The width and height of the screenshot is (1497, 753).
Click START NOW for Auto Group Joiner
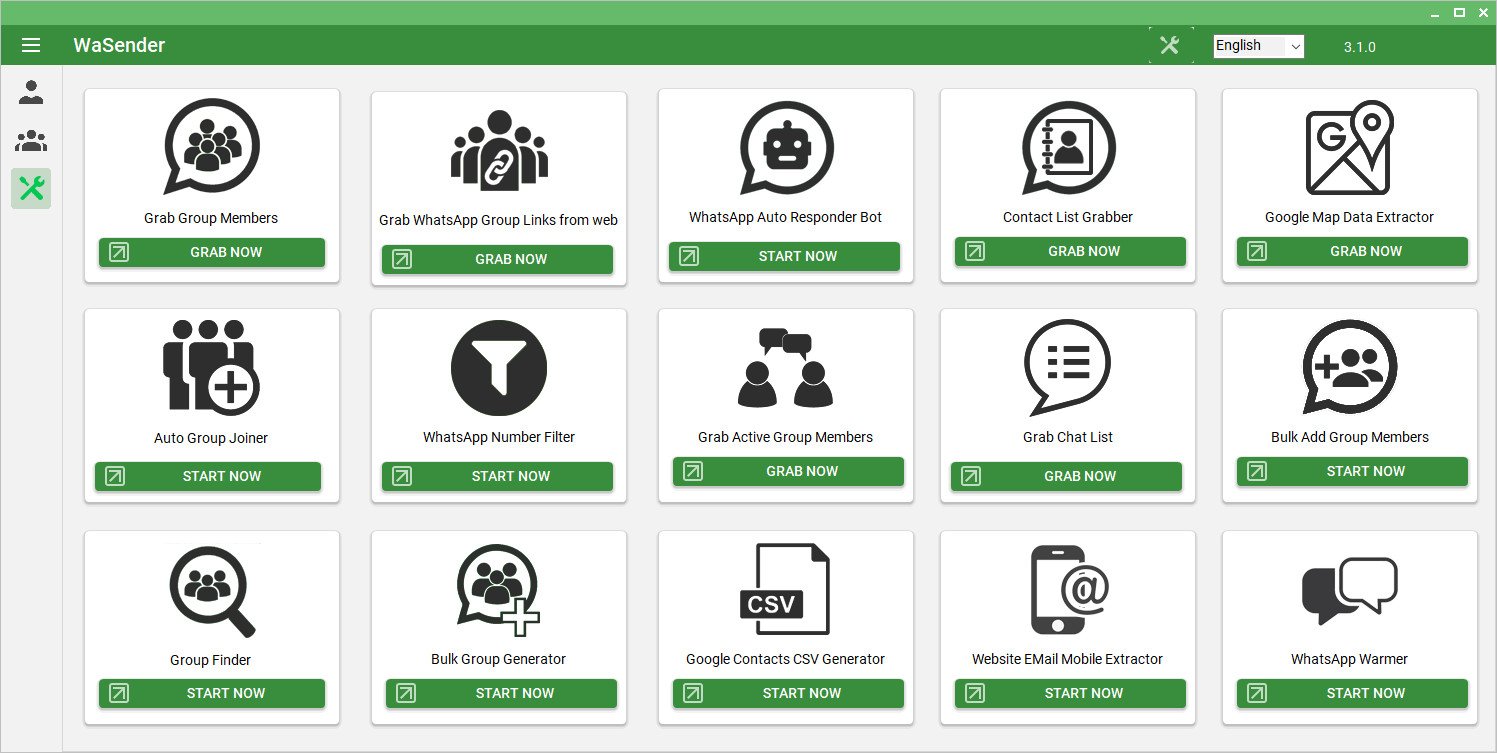[208, 476]
